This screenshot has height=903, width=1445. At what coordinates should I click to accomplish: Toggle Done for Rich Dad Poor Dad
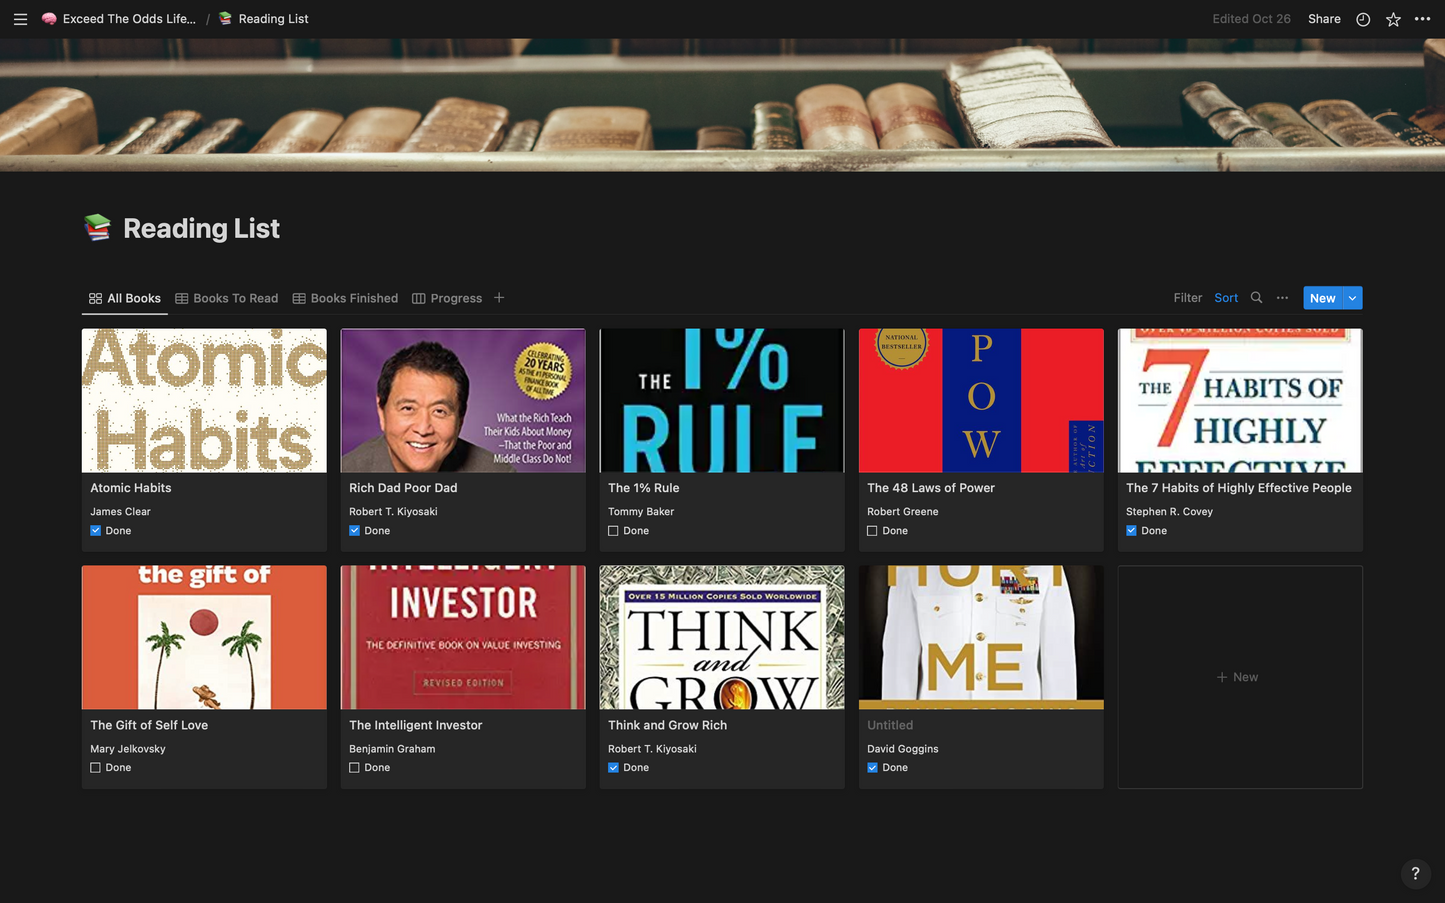355,531
